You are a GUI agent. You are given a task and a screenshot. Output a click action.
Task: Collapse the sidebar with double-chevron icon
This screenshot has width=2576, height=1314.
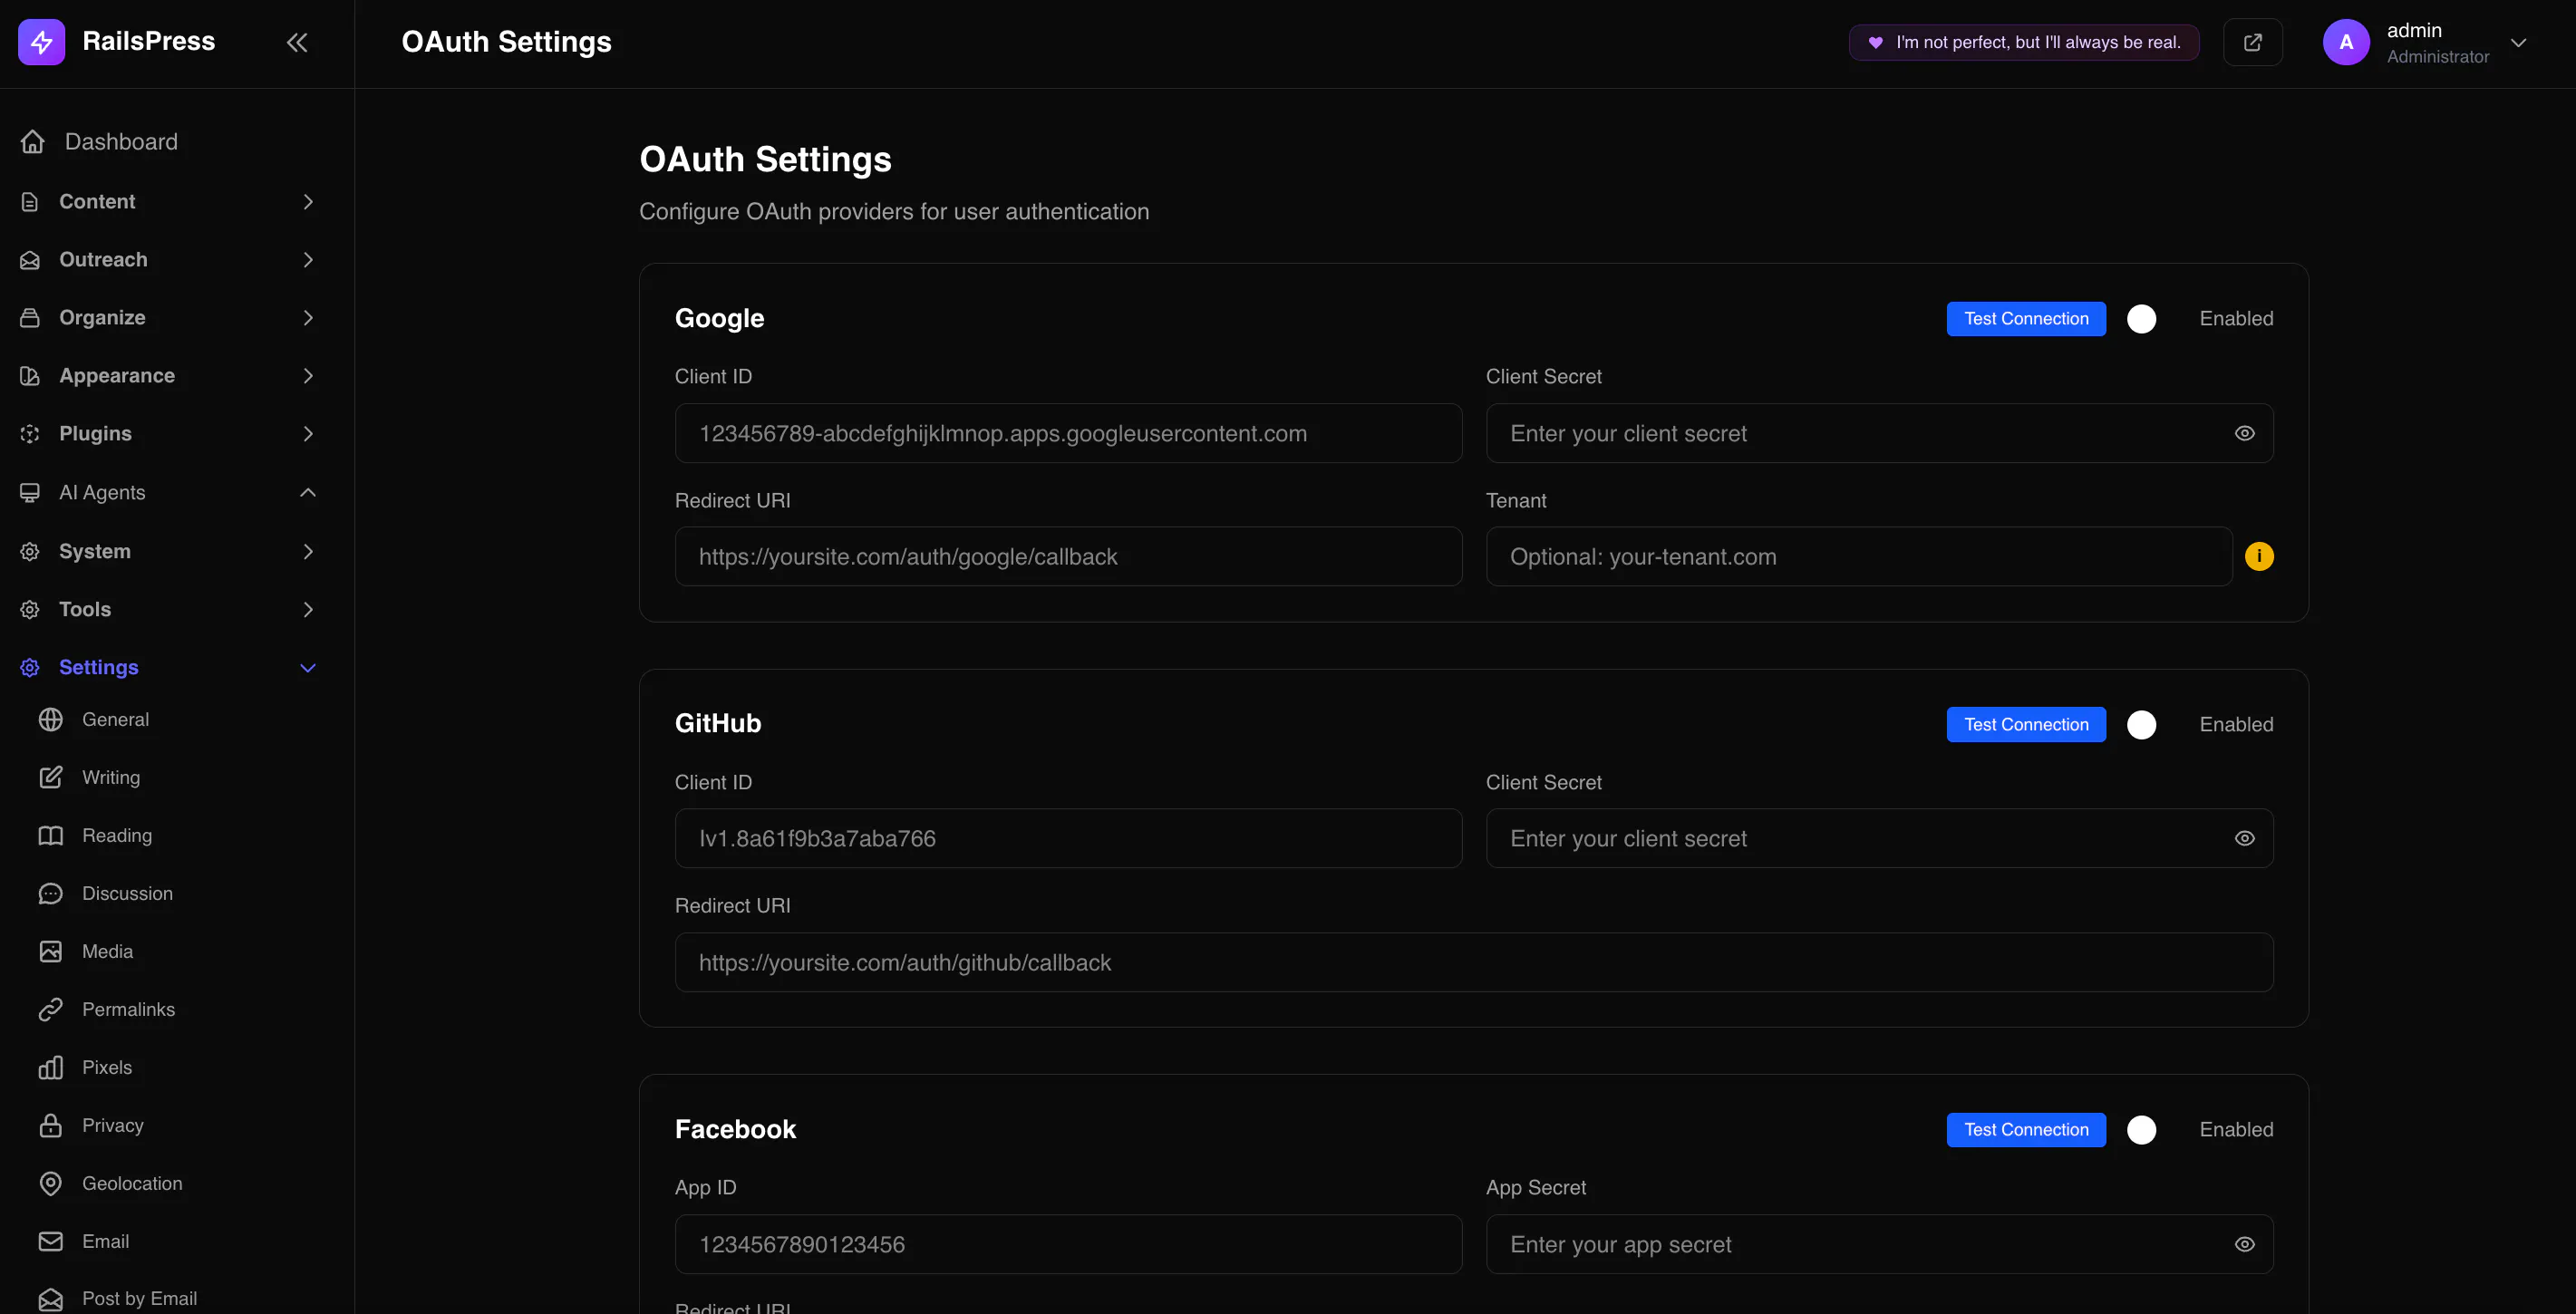tap(297, 42)
